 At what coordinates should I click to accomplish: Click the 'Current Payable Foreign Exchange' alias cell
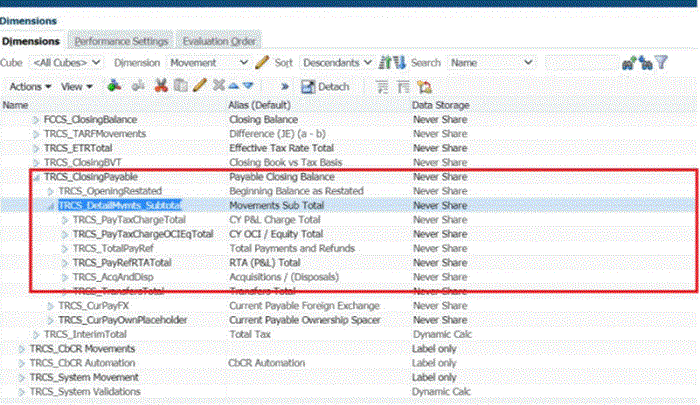(304, 306)
